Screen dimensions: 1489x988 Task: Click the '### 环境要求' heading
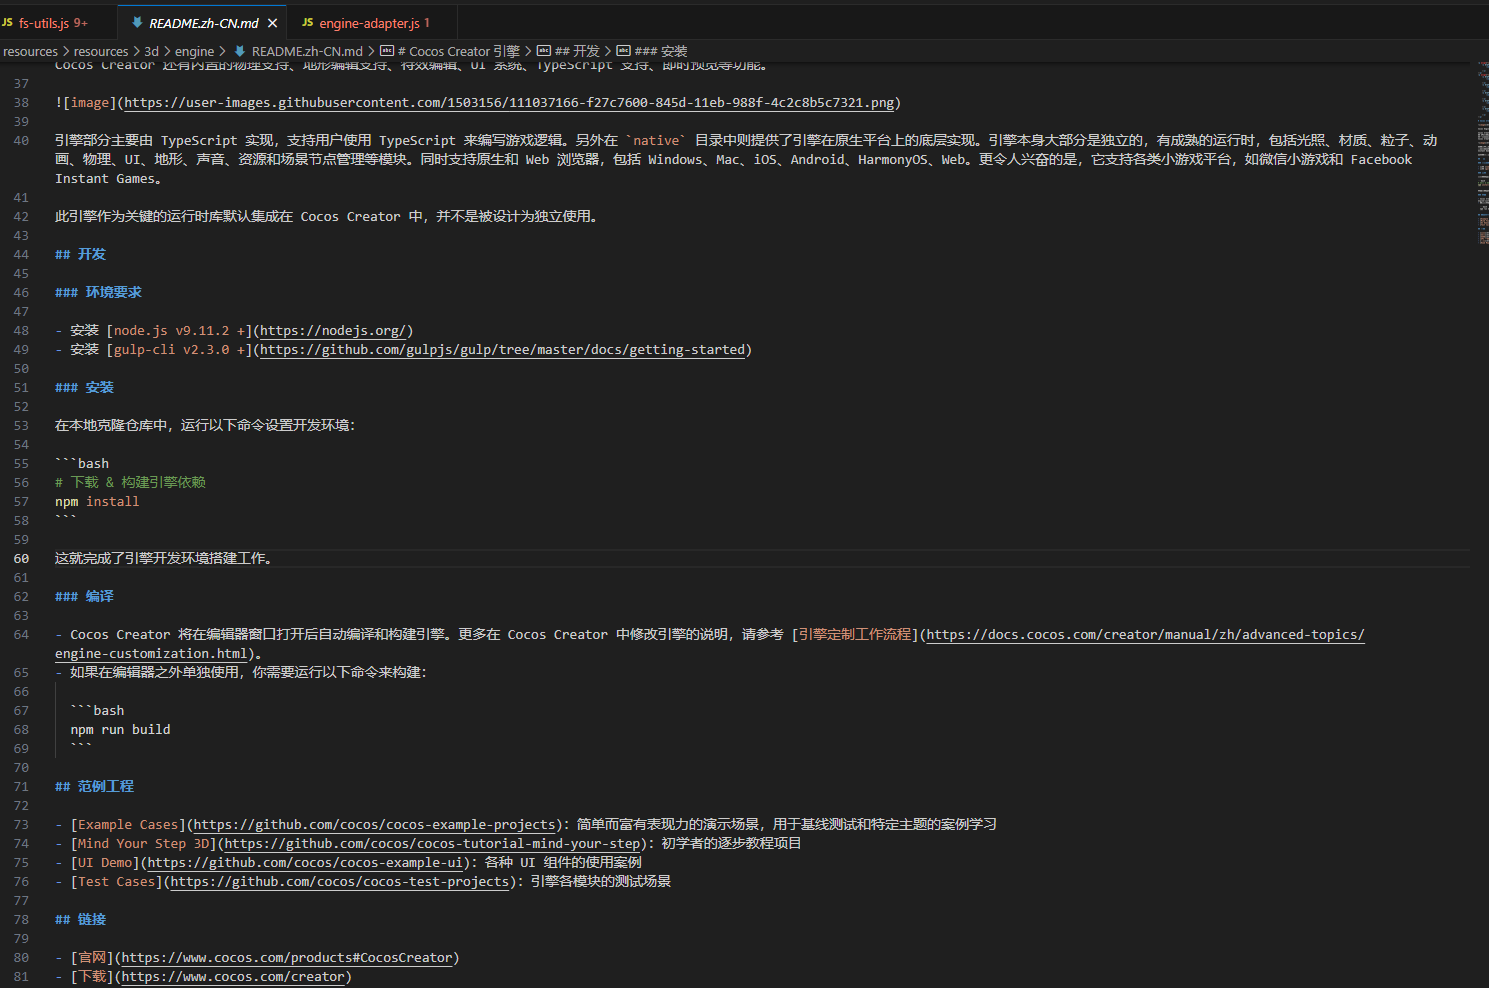98,293
